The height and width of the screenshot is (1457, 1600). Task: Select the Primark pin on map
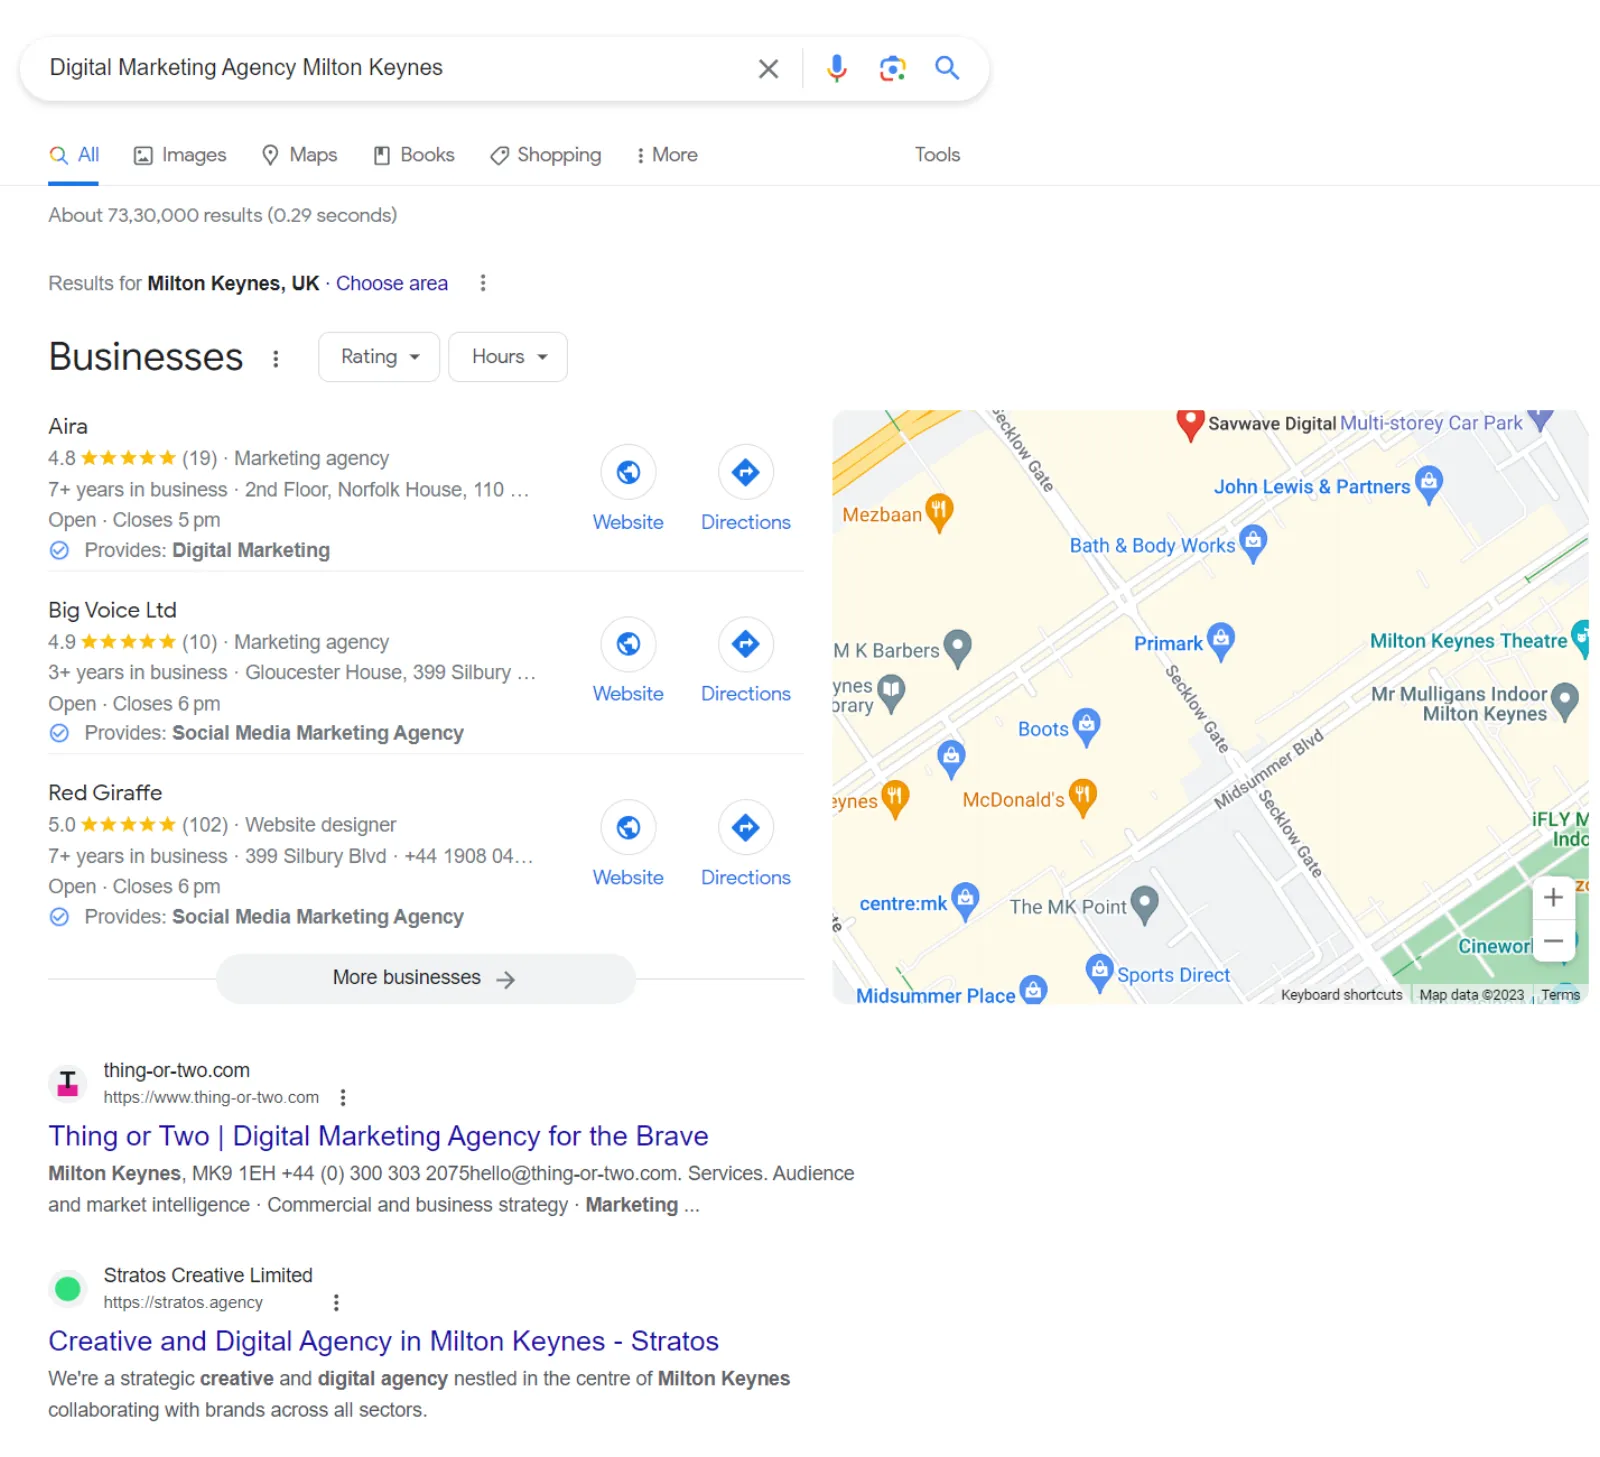pos(1221,642)
